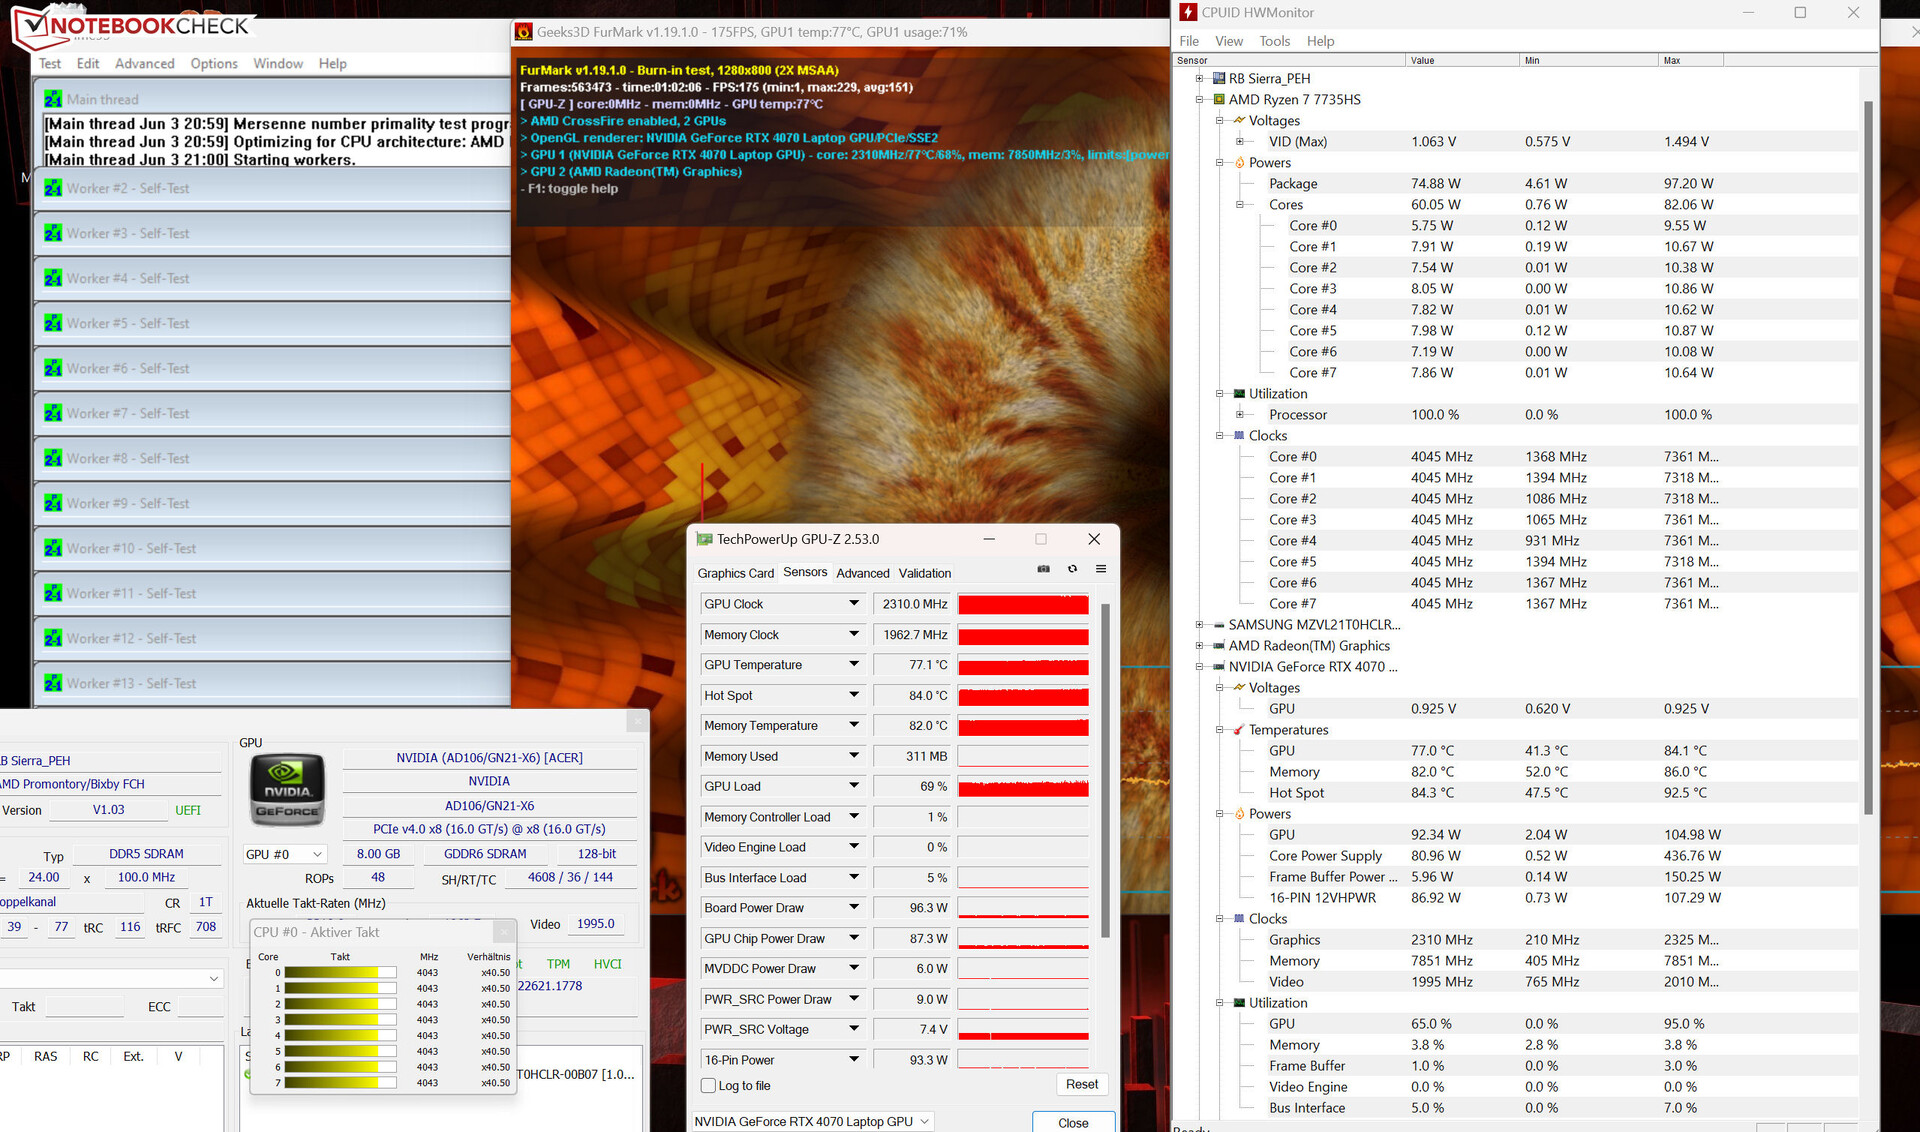Click the Main thread window icon
Viewport: 1920px width, 1132px height.
point(53,99)
